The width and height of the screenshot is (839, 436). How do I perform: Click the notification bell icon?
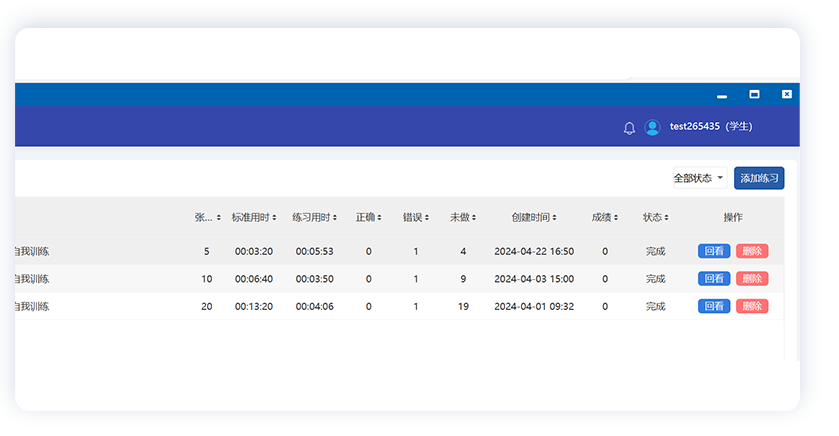[x=629, y=128]
